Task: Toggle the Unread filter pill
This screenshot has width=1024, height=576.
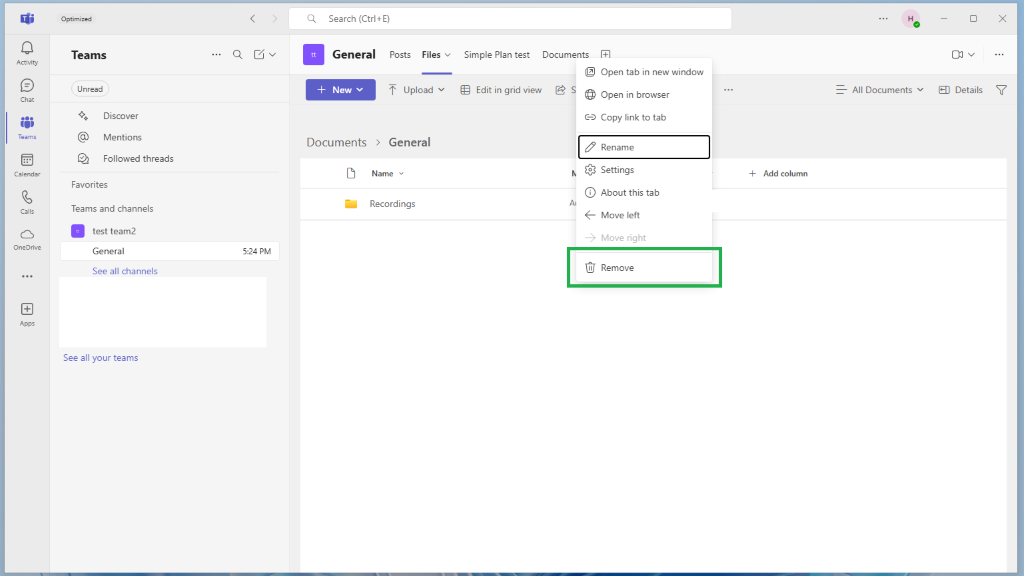Action: click(90, 89)
